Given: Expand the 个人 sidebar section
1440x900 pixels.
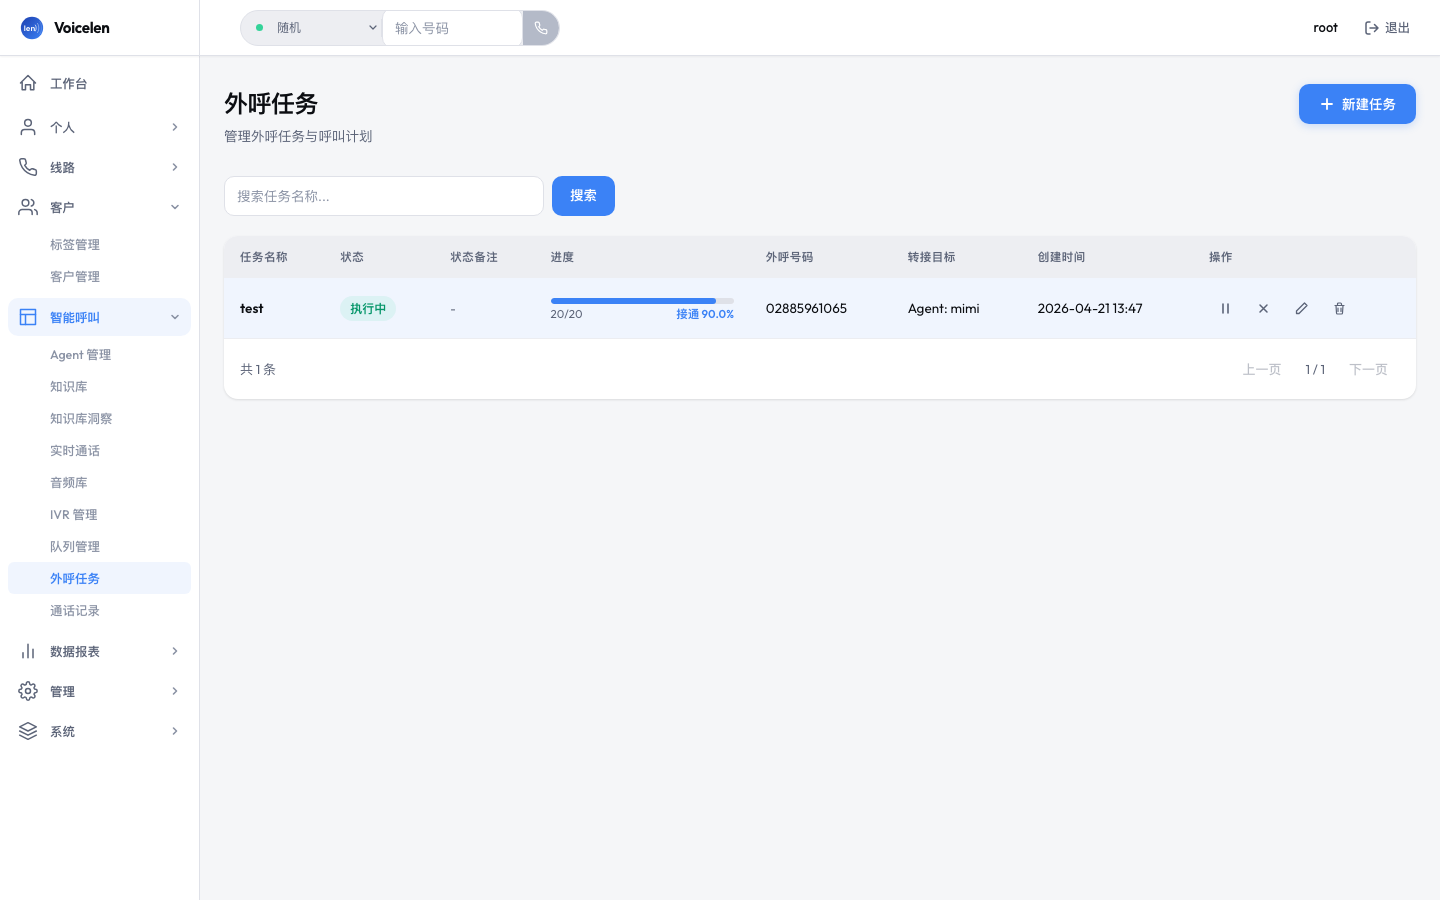Looking at the screenshot, I should (99, 127).
